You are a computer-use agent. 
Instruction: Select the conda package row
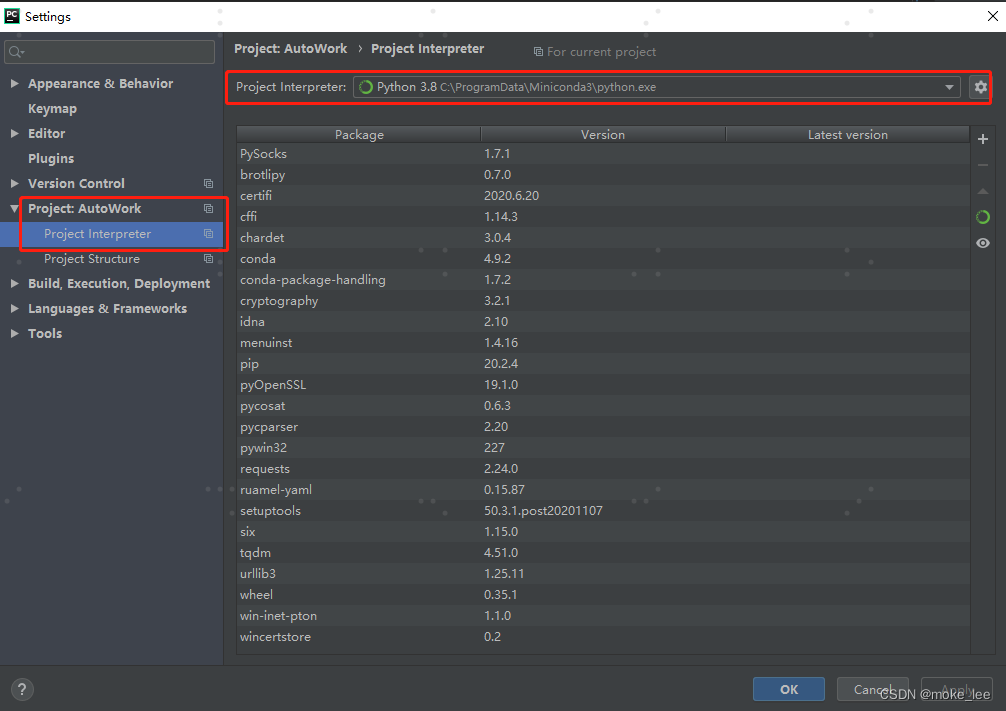click(x=603, y=259)
